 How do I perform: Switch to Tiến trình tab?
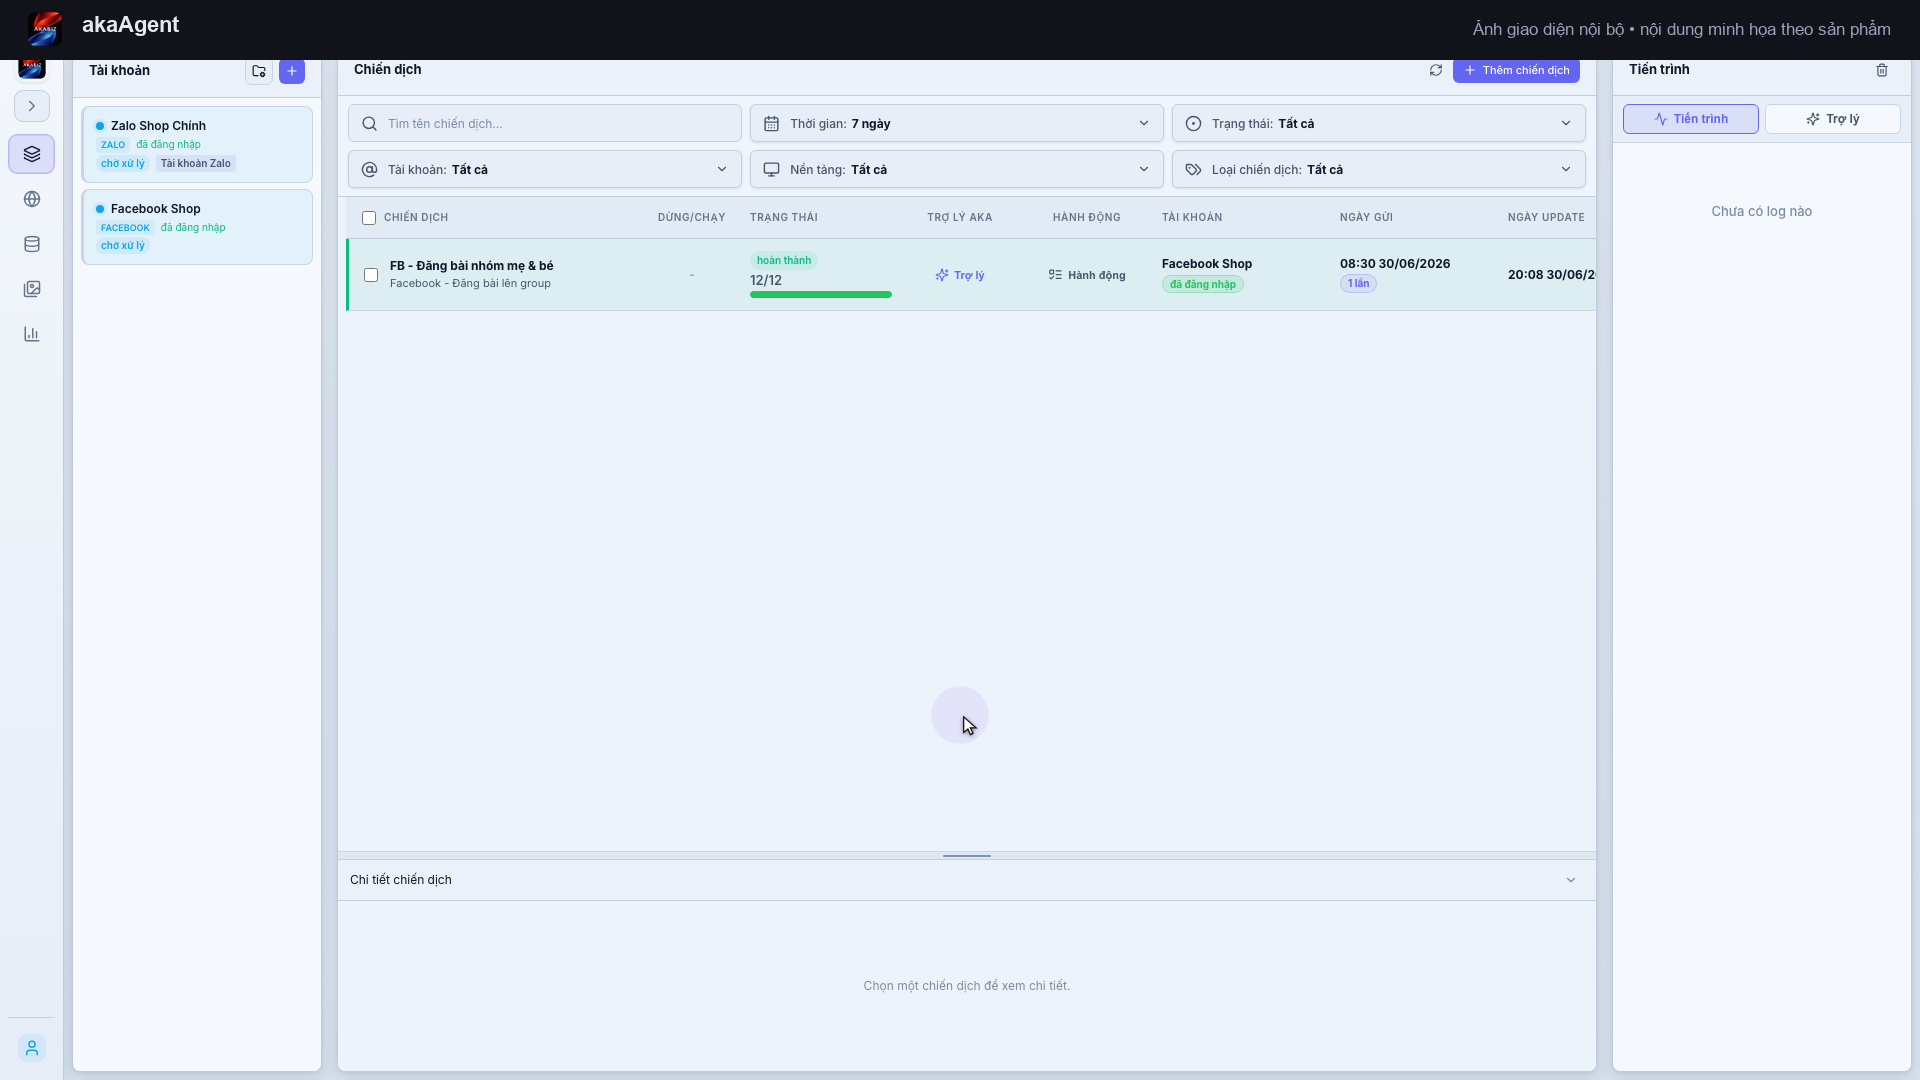1690,119
